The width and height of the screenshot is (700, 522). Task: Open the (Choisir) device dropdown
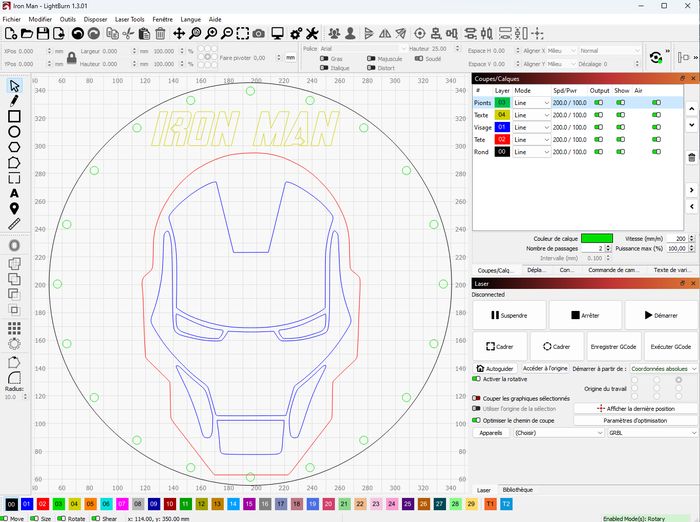(558, 433)
